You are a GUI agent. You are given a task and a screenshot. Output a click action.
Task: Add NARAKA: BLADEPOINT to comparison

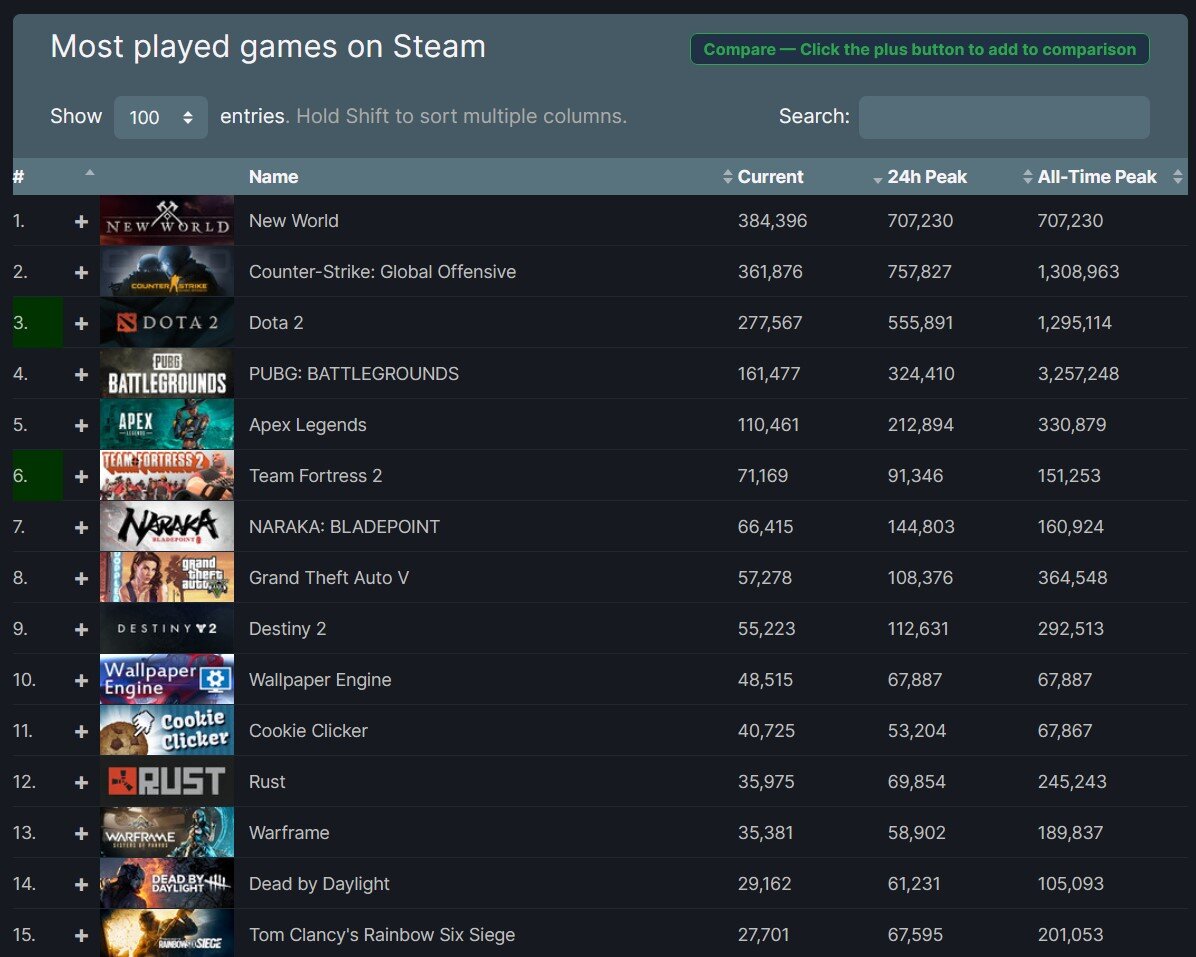pyautogui.click(x=82, y=528)
